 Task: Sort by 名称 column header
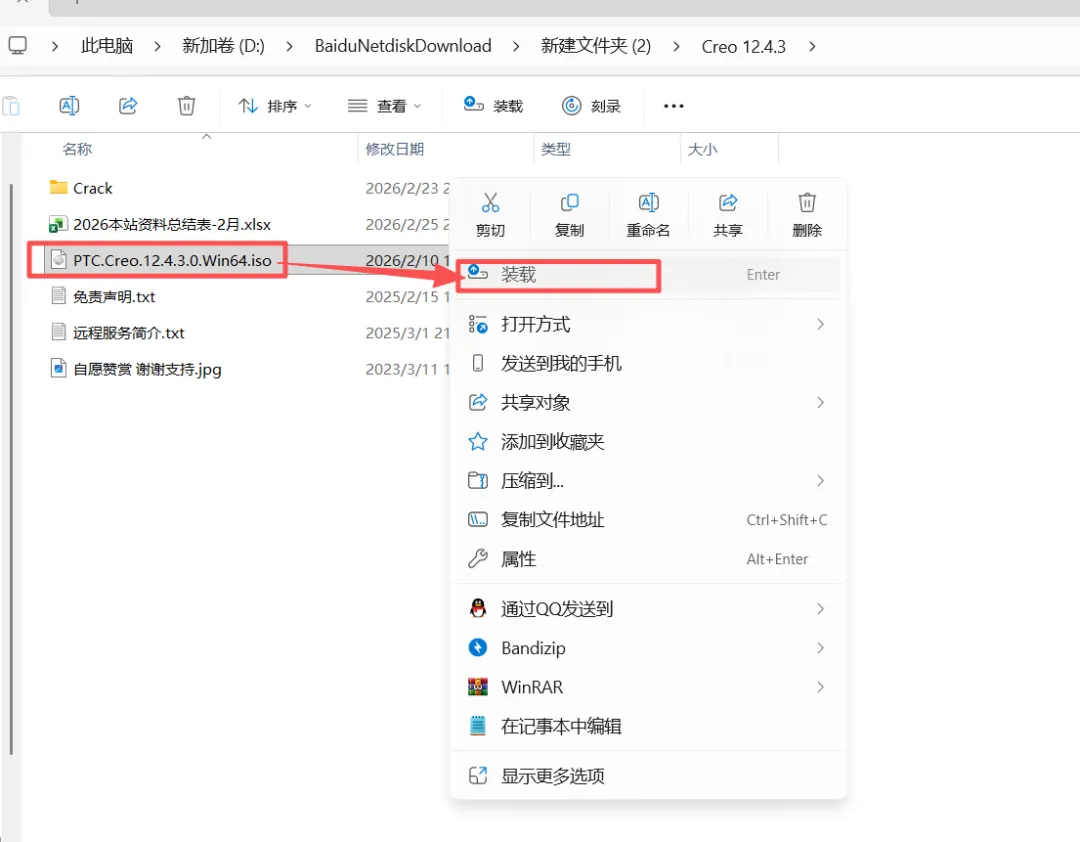pos(77,150)
